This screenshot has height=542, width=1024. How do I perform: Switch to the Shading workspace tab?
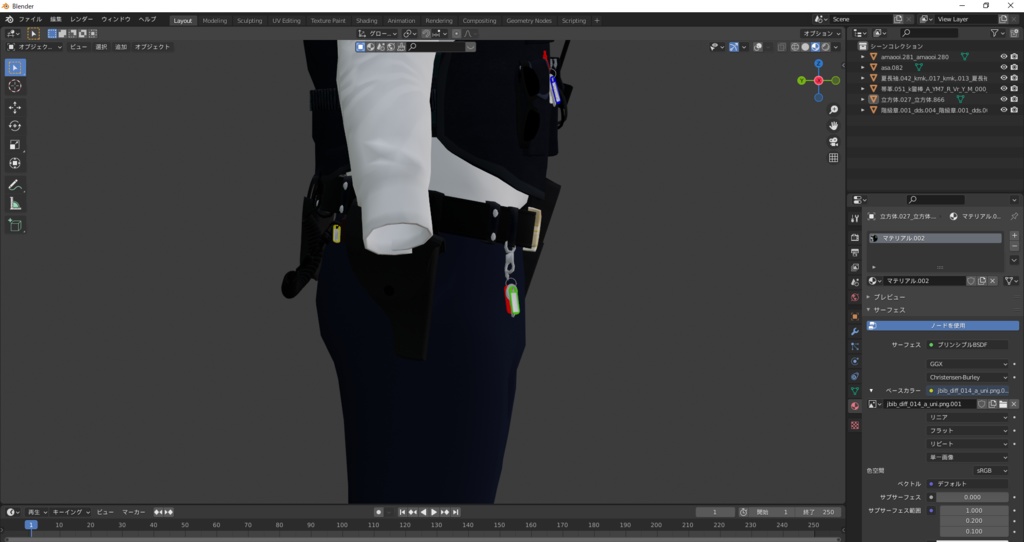coord(366,20)
